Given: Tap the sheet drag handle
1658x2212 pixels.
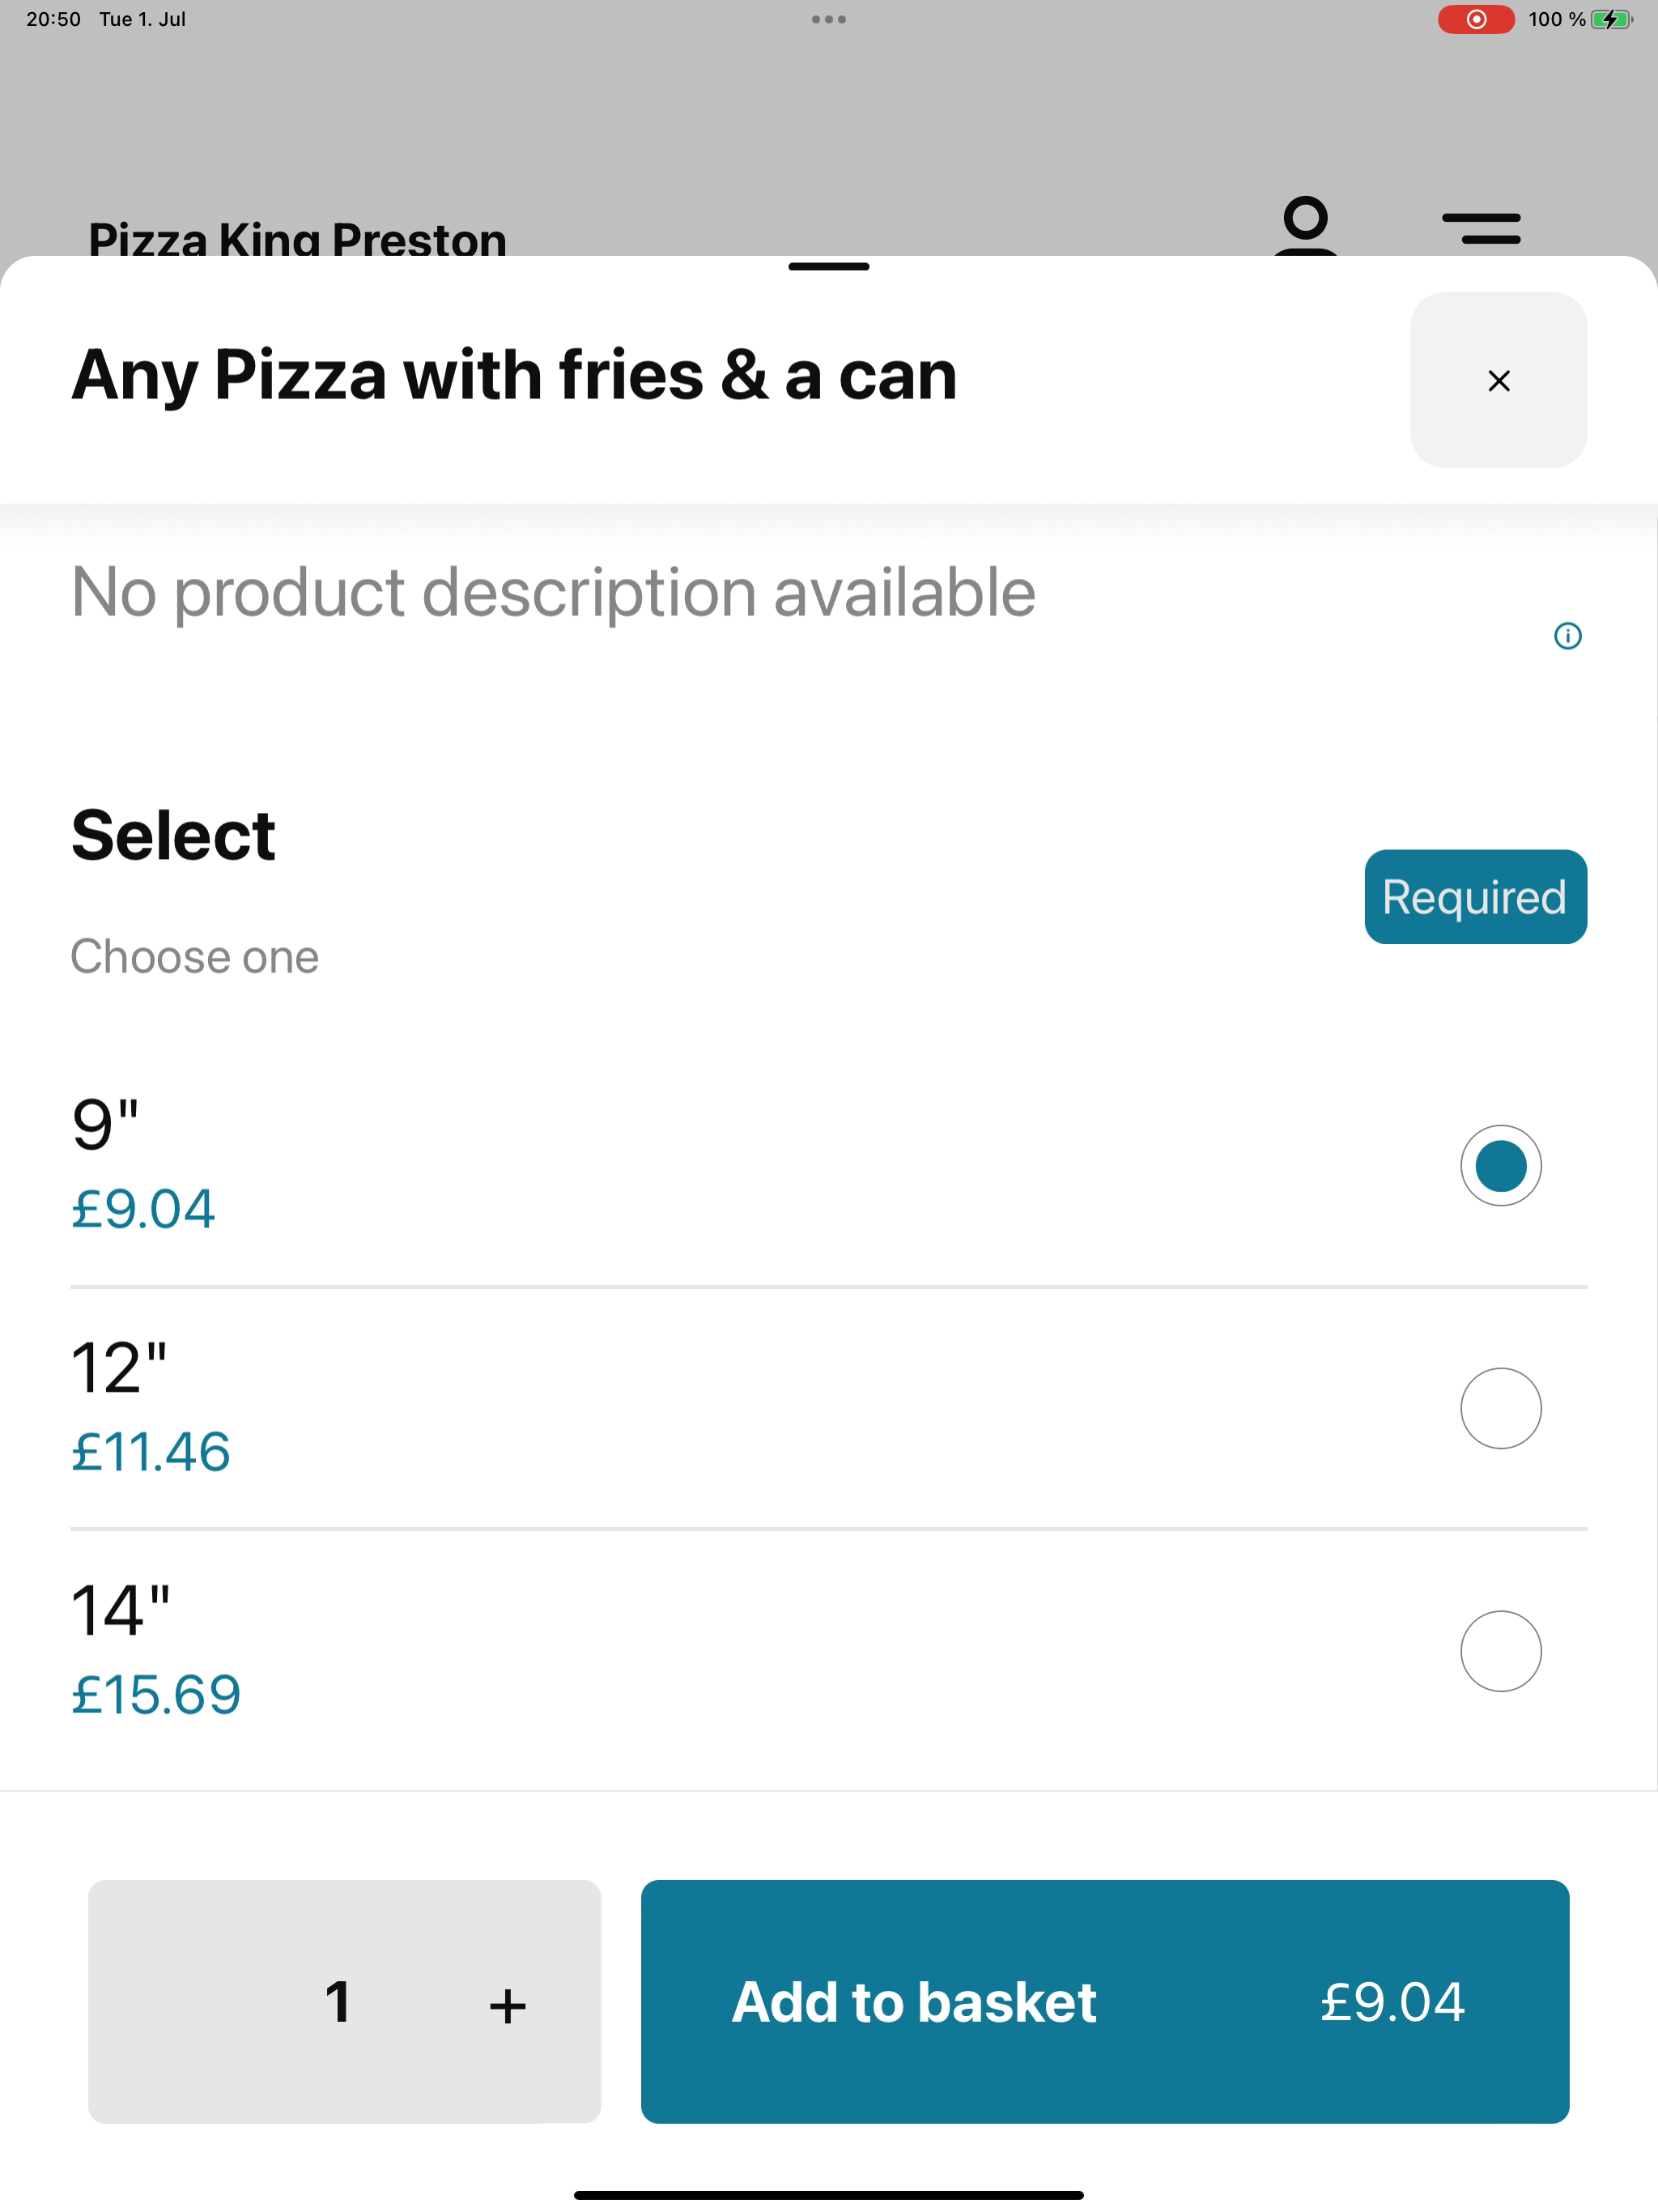Looking at the screenshot, I should (x=829, y=266).
